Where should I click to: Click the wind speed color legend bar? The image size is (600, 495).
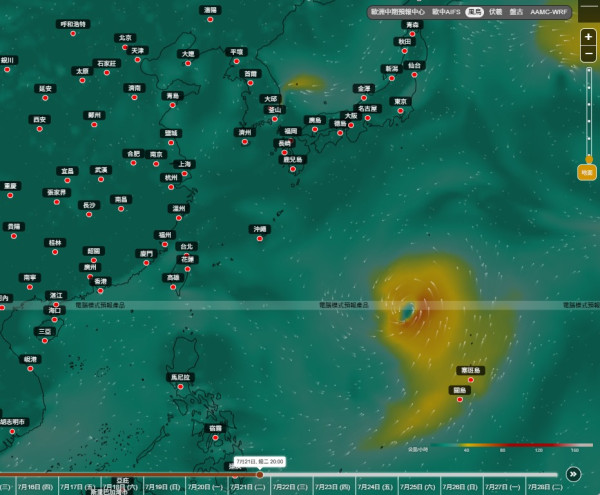(x=512, y=445)
